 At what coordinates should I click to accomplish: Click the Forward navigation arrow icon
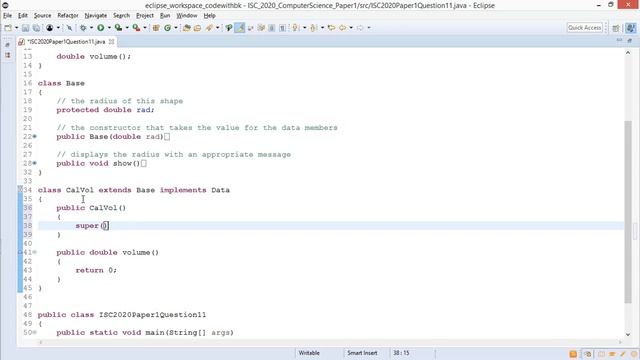coord(360,28)
